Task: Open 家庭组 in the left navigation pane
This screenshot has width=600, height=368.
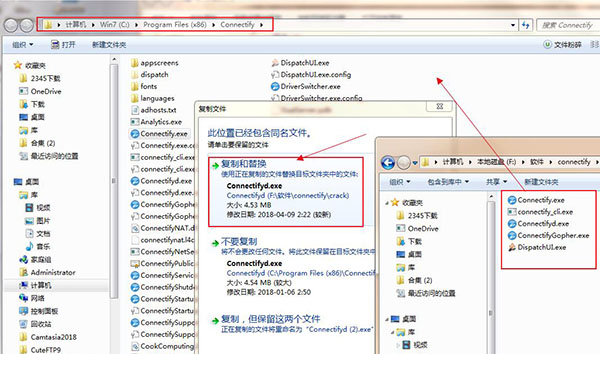Action: coord(35,259)
